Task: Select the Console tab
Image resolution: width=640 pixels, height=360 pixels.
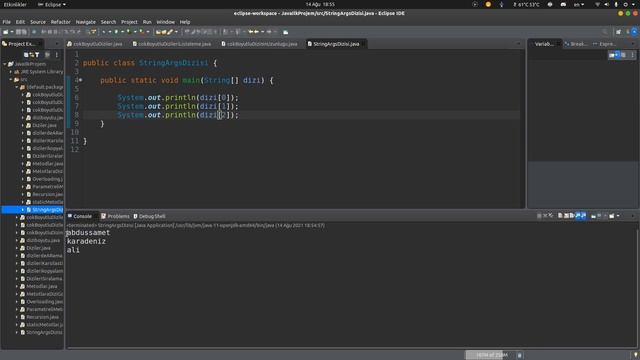Action: click(x=80, y=216)
